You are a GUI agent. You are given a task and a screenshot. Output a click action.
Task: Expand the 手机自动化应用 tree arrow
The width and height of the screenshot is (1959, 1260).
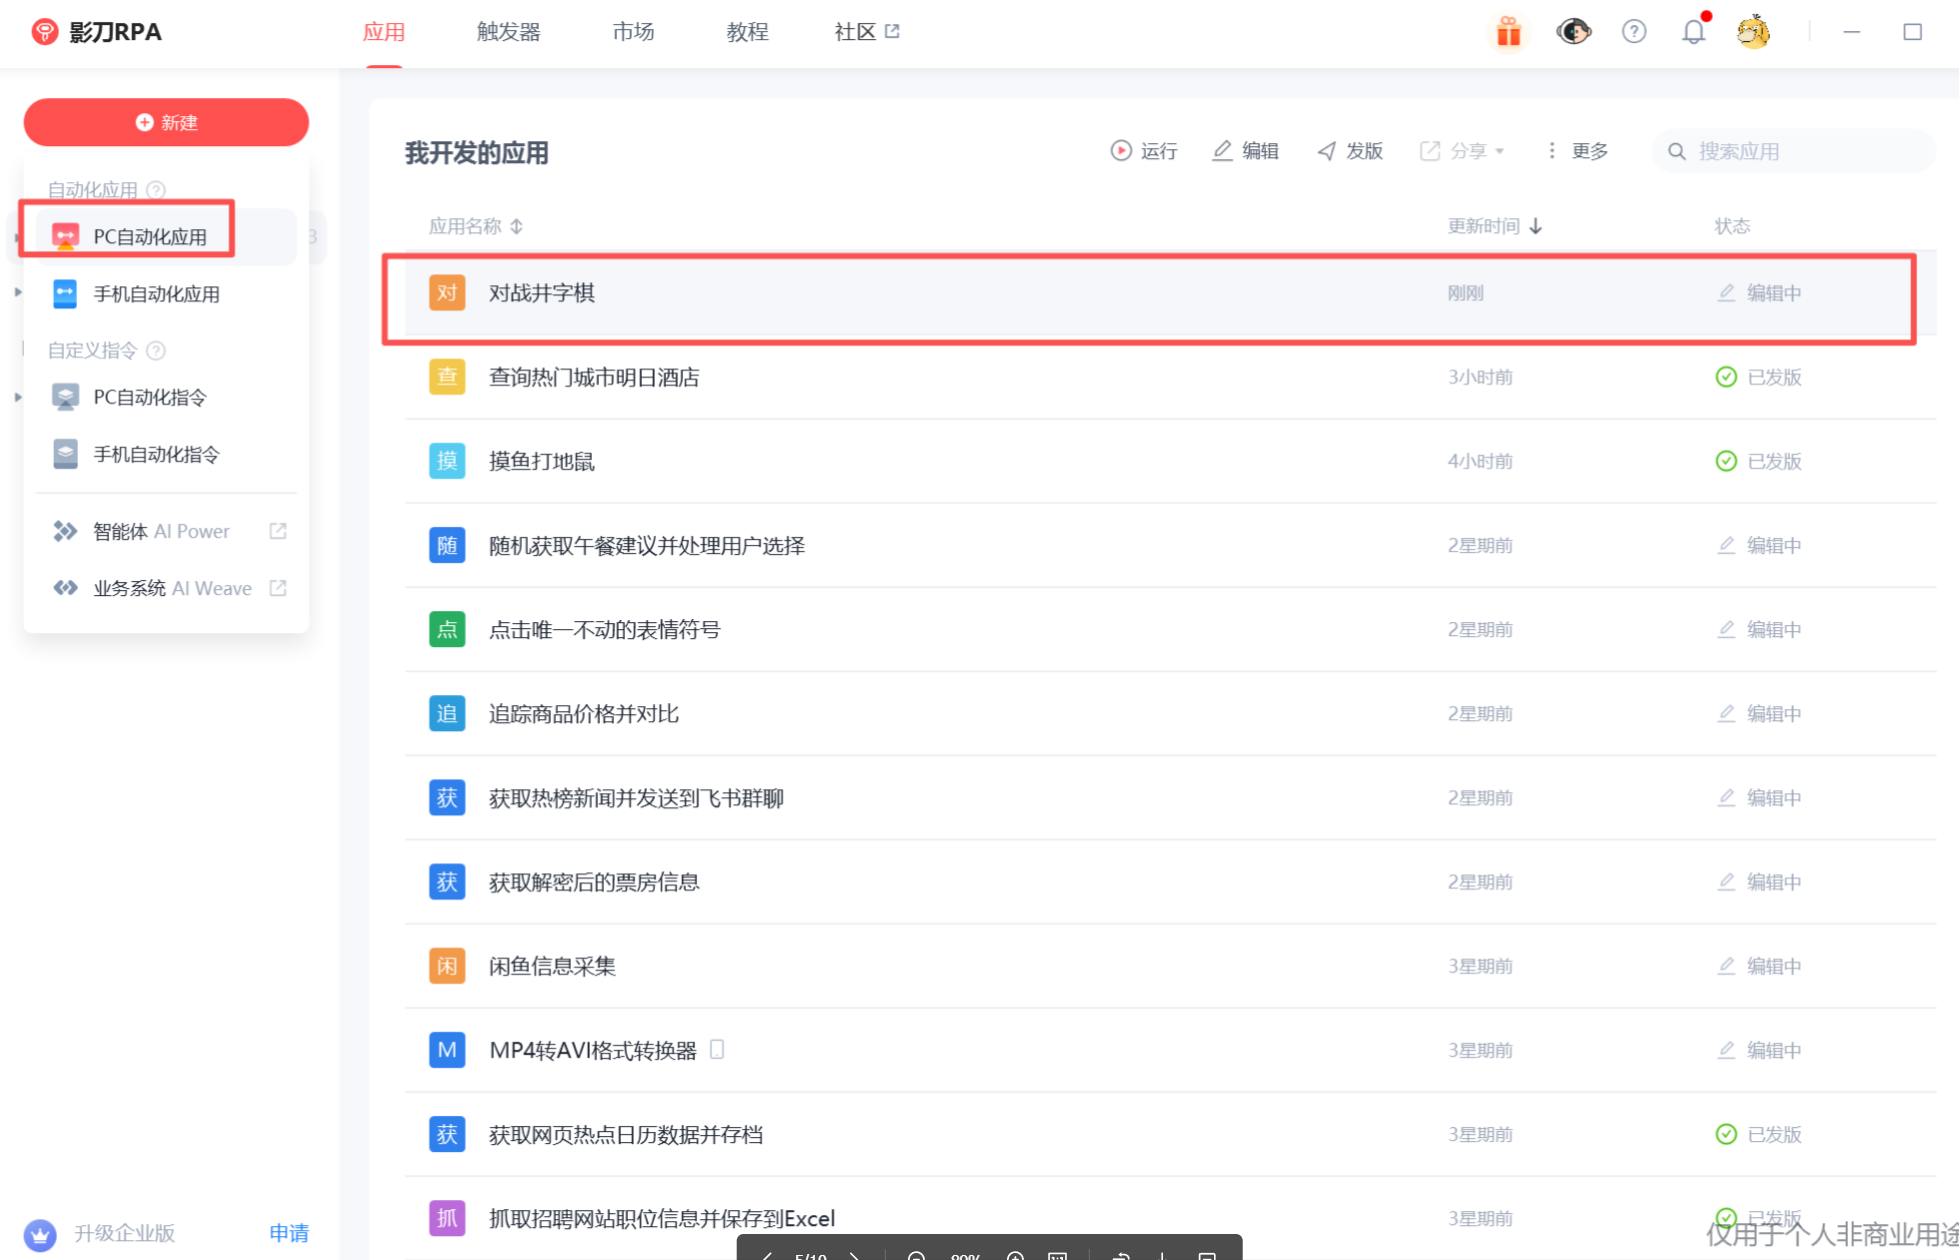tap(18, 293)
